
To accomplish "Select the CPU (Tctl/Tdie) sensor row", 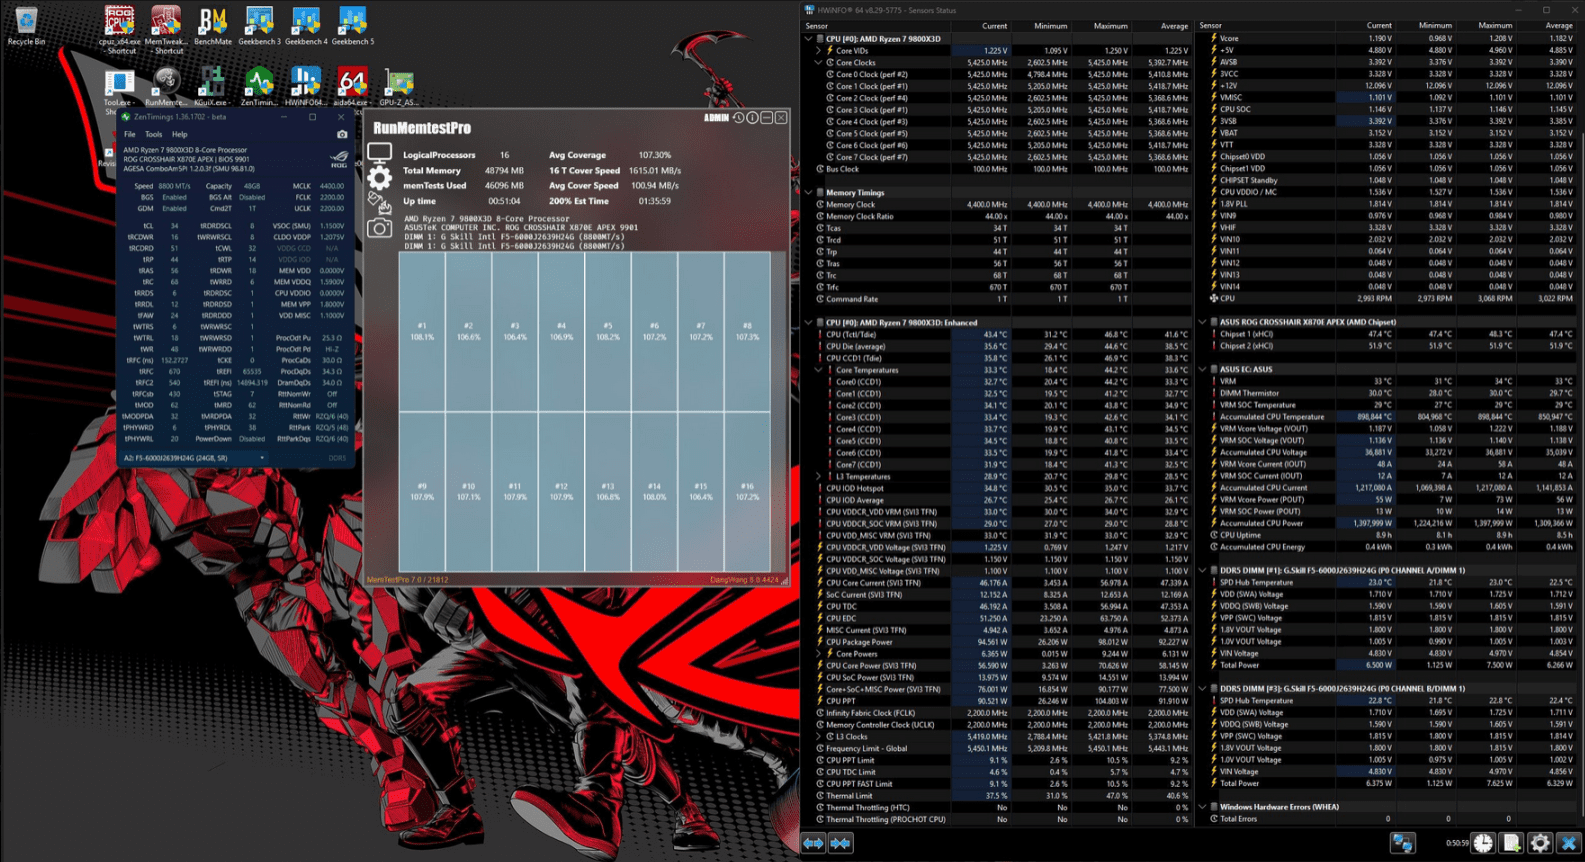I will pos(998,335).
